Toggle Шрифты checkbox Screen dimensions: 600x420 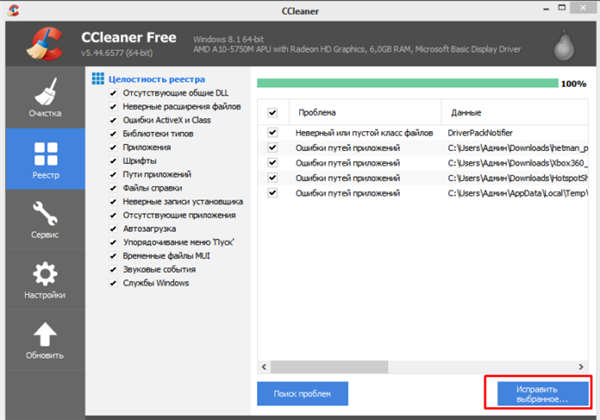coord(113,161)
